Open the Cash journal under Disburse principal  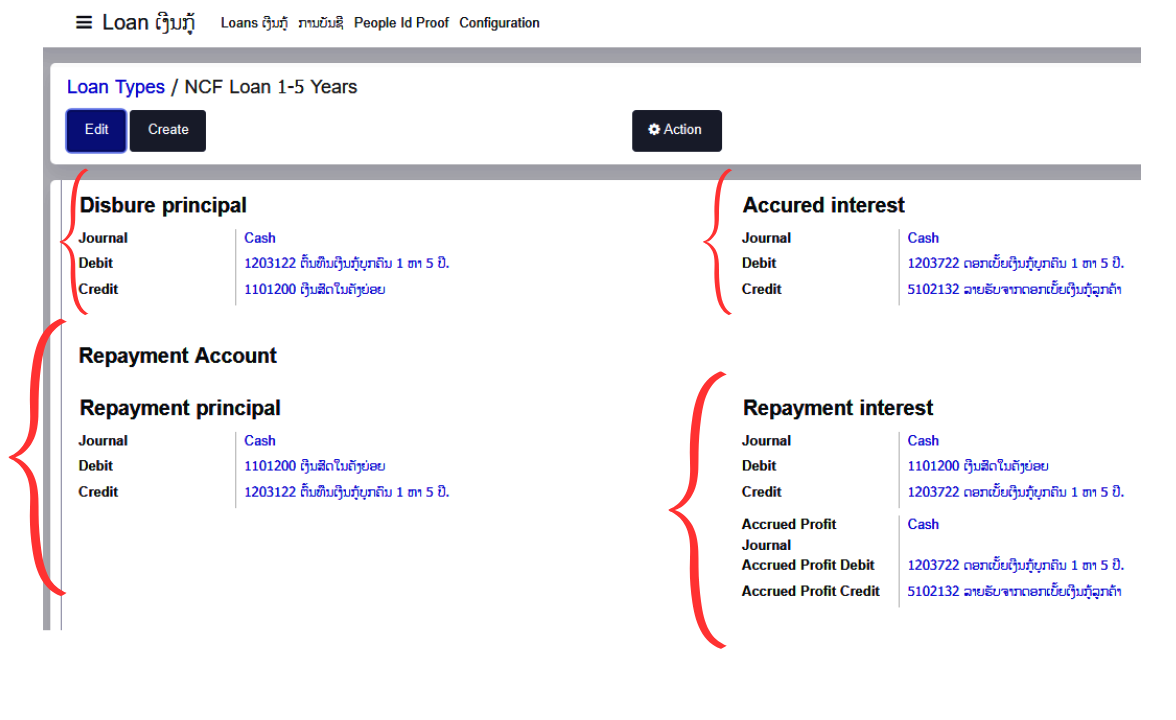click(259, 238)
